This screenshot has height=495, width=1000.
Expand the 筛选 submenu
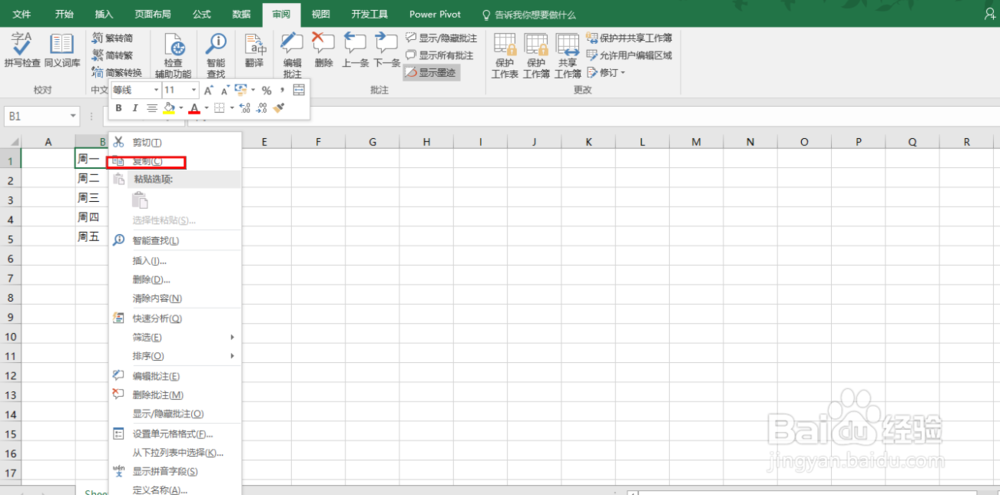coord(175,336)
